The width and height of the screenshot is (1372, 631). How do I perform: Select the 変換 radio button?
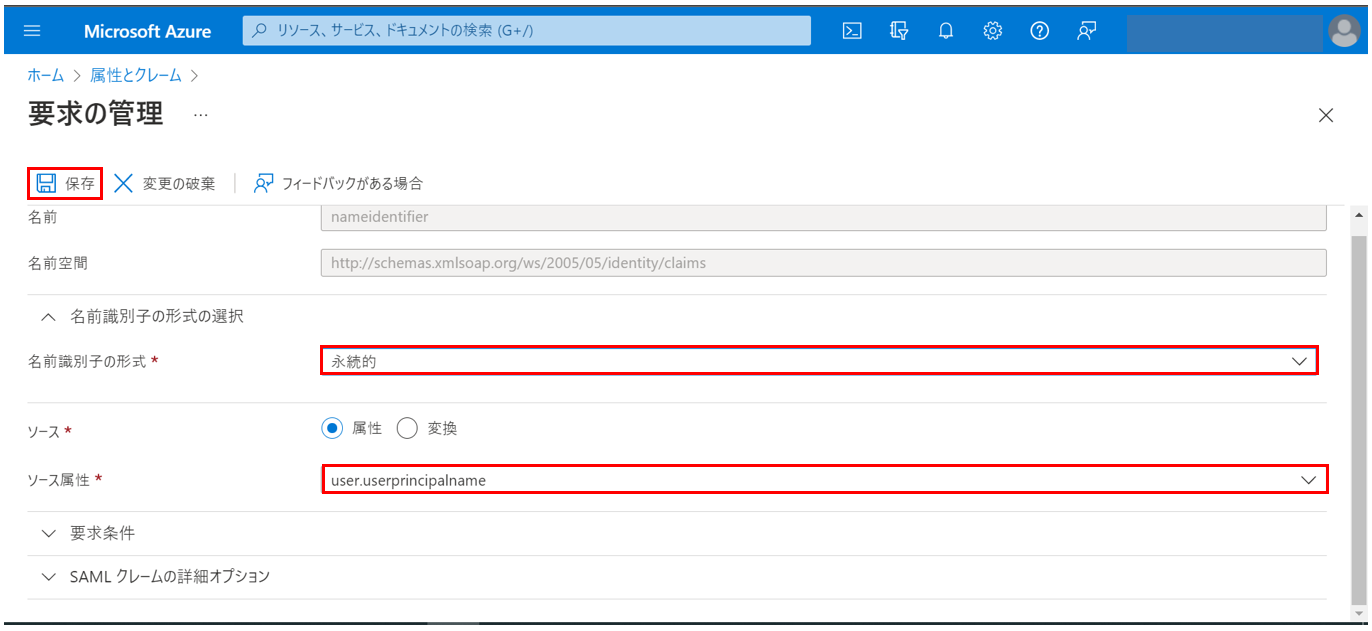point(407,428)
